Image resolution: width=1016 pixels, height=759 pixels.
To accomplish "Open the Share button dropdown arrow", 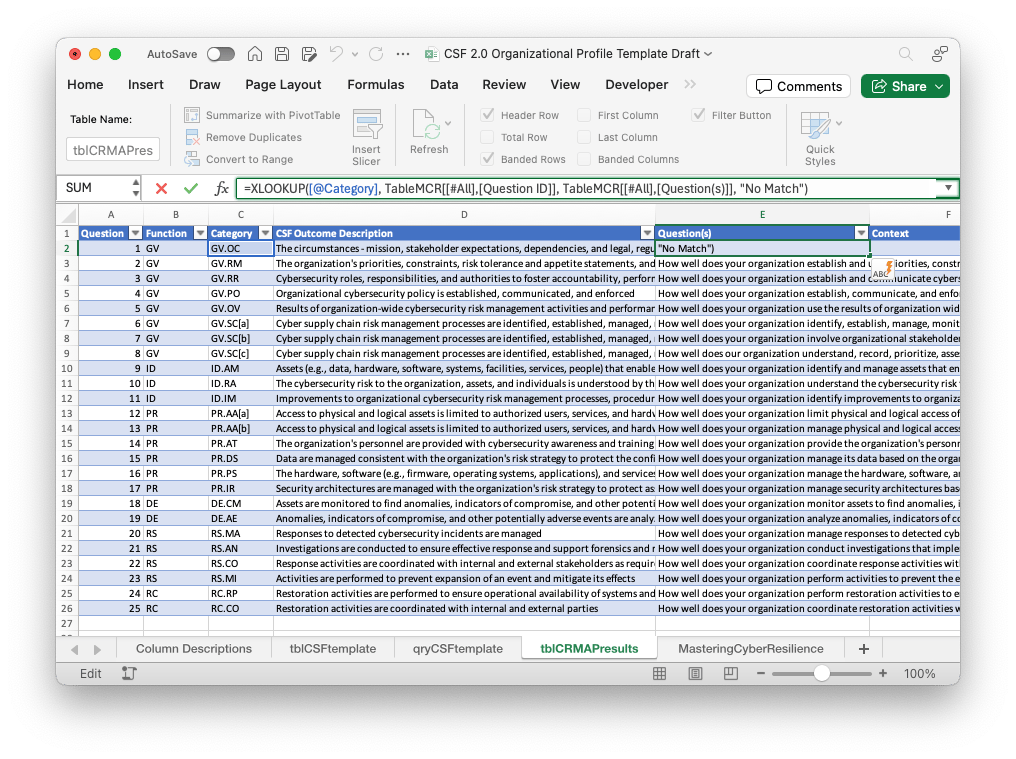I will [x=939, y=86].
